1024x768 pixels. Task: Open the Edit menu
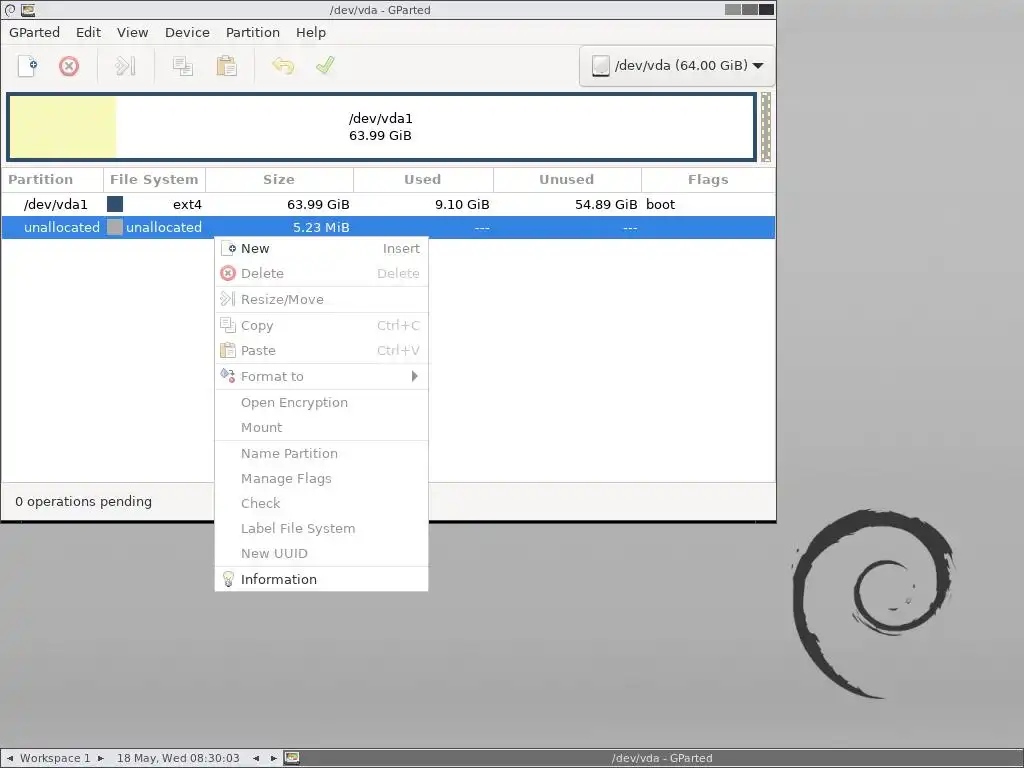pos(88,32)
